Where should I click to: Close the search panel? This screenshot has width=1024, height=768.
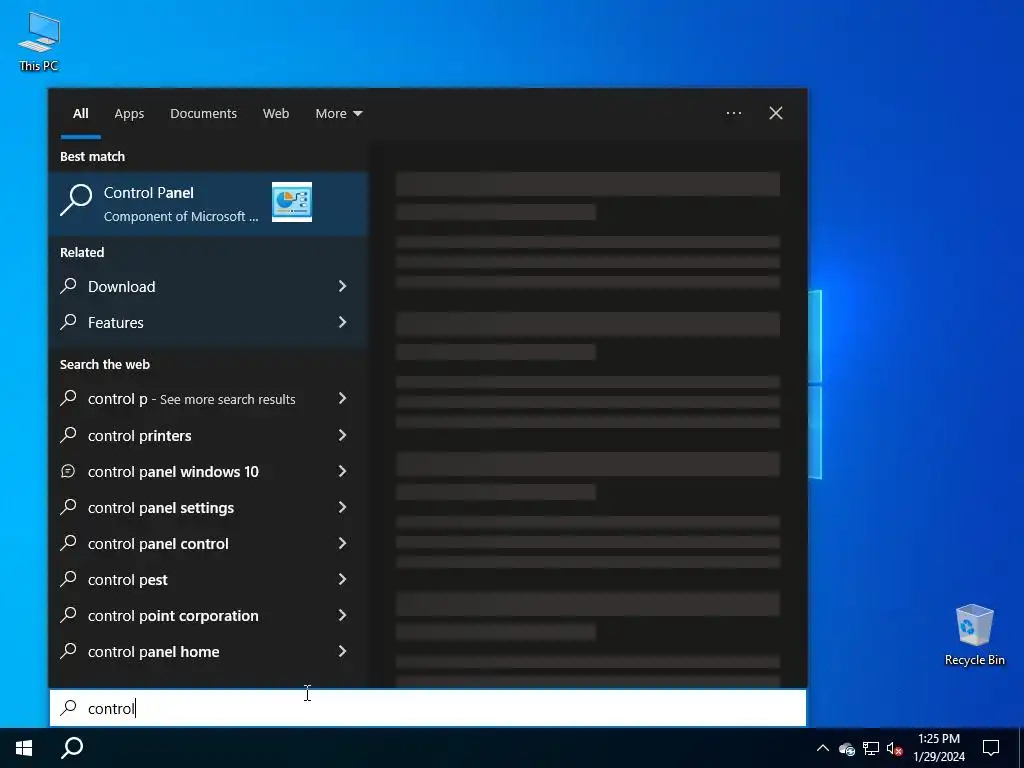[x=776, y=114]
